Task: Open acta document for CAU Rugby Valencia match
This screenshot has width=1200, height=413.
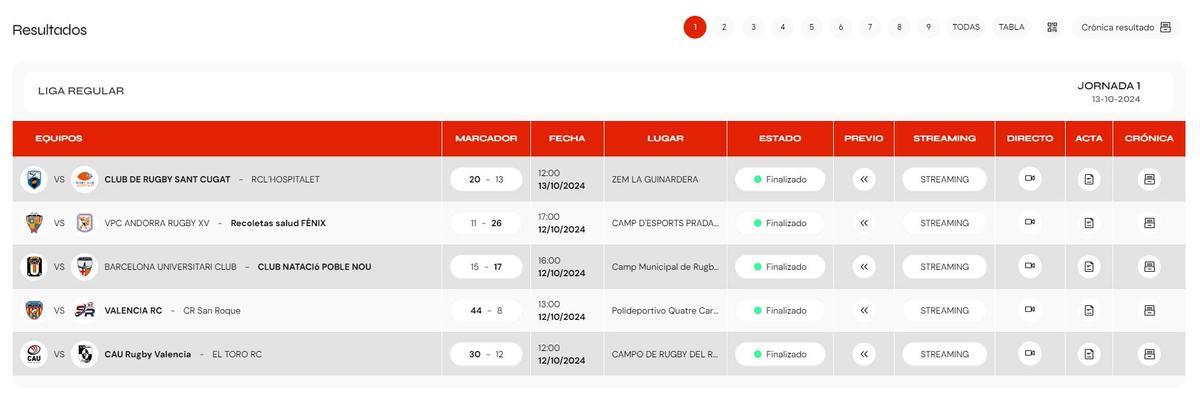Action: coord(1089,354)
